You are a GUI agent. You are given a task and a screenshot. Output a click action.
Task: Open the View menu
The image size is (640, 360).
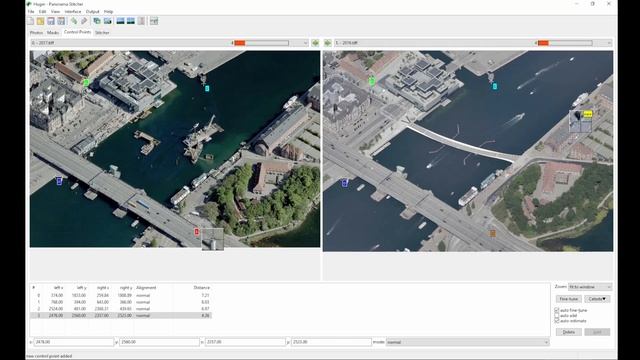click(x=55, y=11)
